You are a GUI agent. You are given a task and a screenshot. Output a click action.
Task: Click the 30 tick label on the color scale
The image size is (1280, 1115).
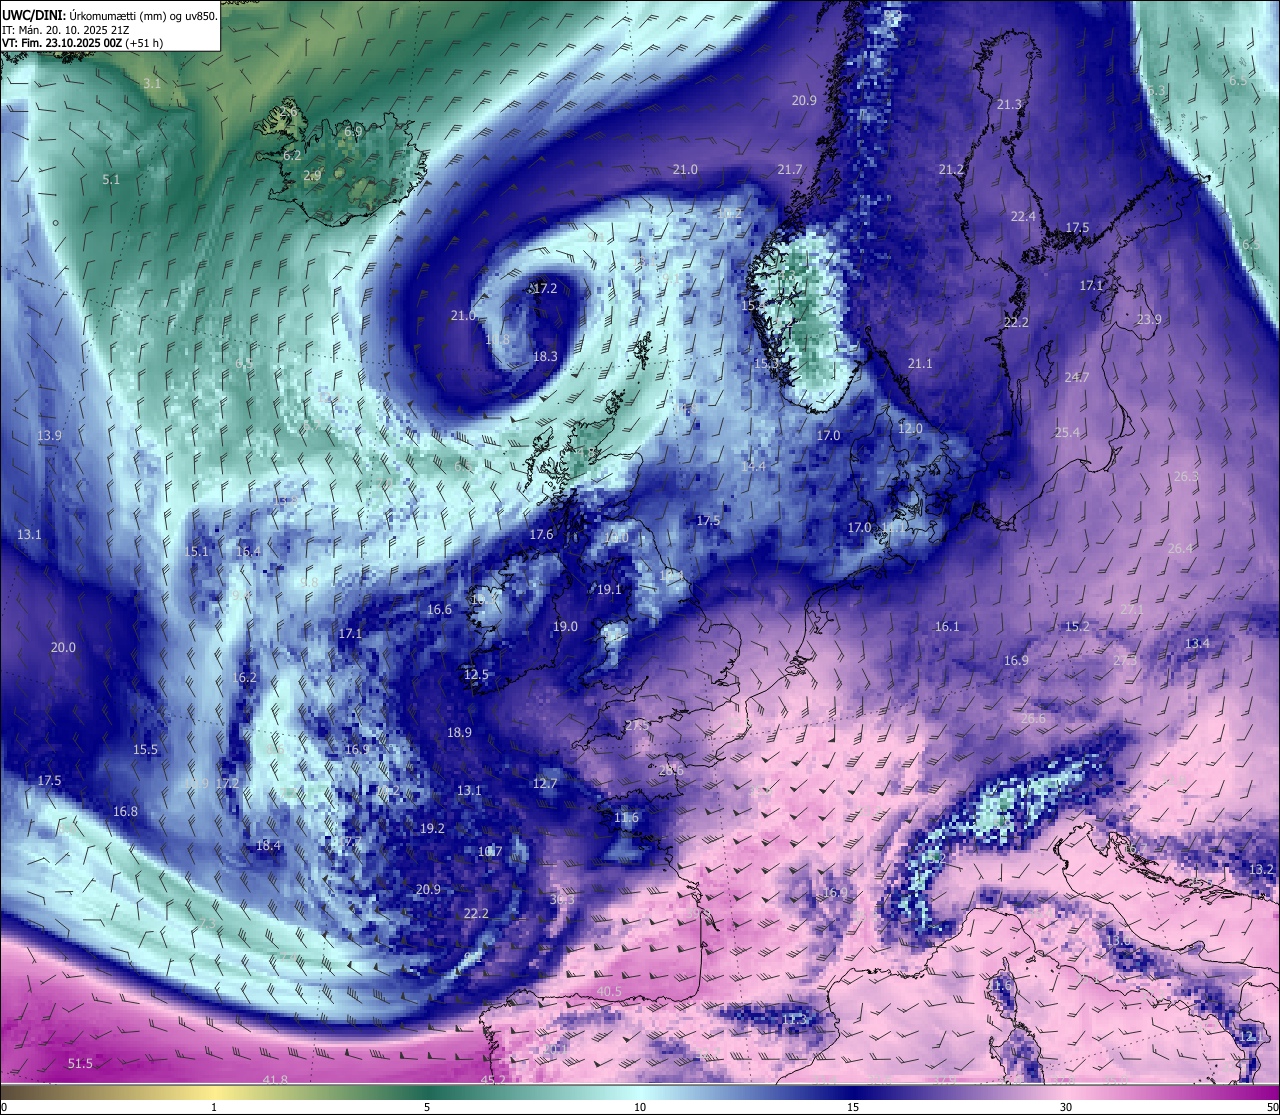click(x=1066, y=1107)
